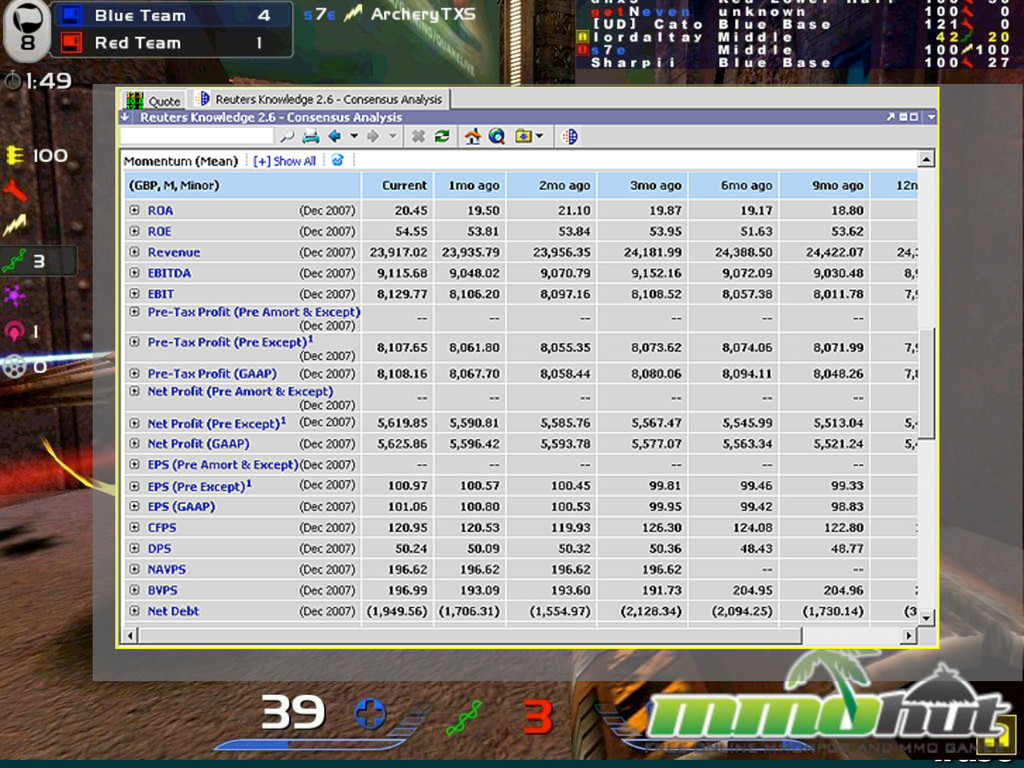Screen dimensions: 1024x768
Task: Expand the Net Debt row
Action: [x=135, y=611]
